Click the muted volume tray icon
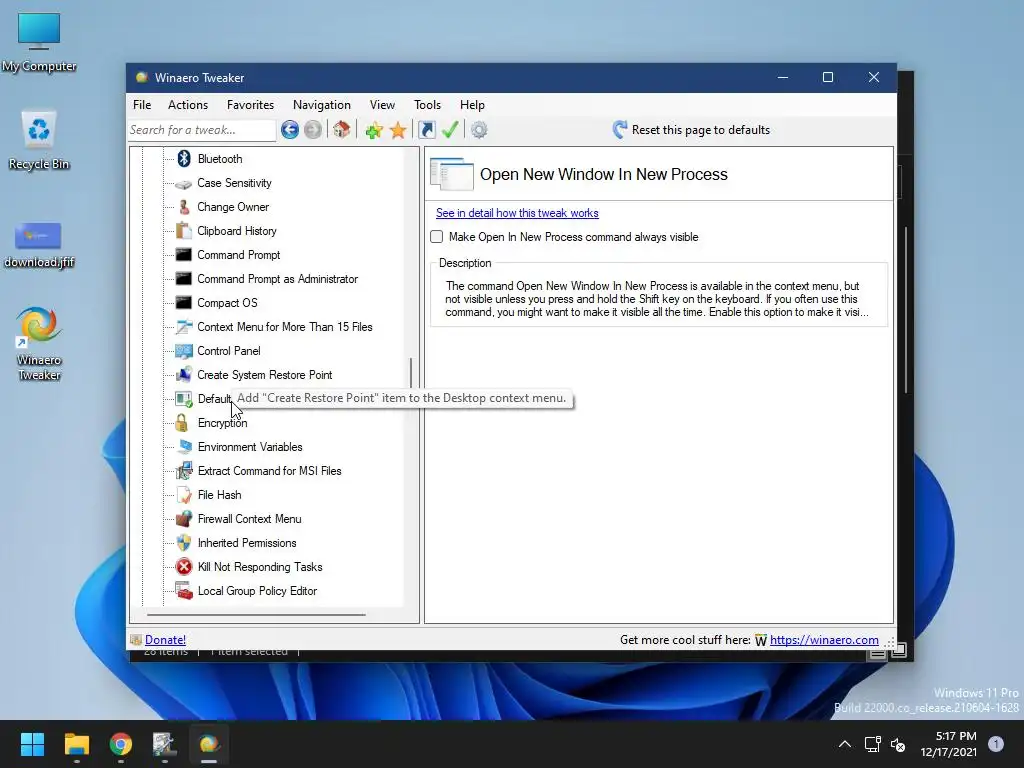This screenshot has width=1024, height=768. click(898, 744)
